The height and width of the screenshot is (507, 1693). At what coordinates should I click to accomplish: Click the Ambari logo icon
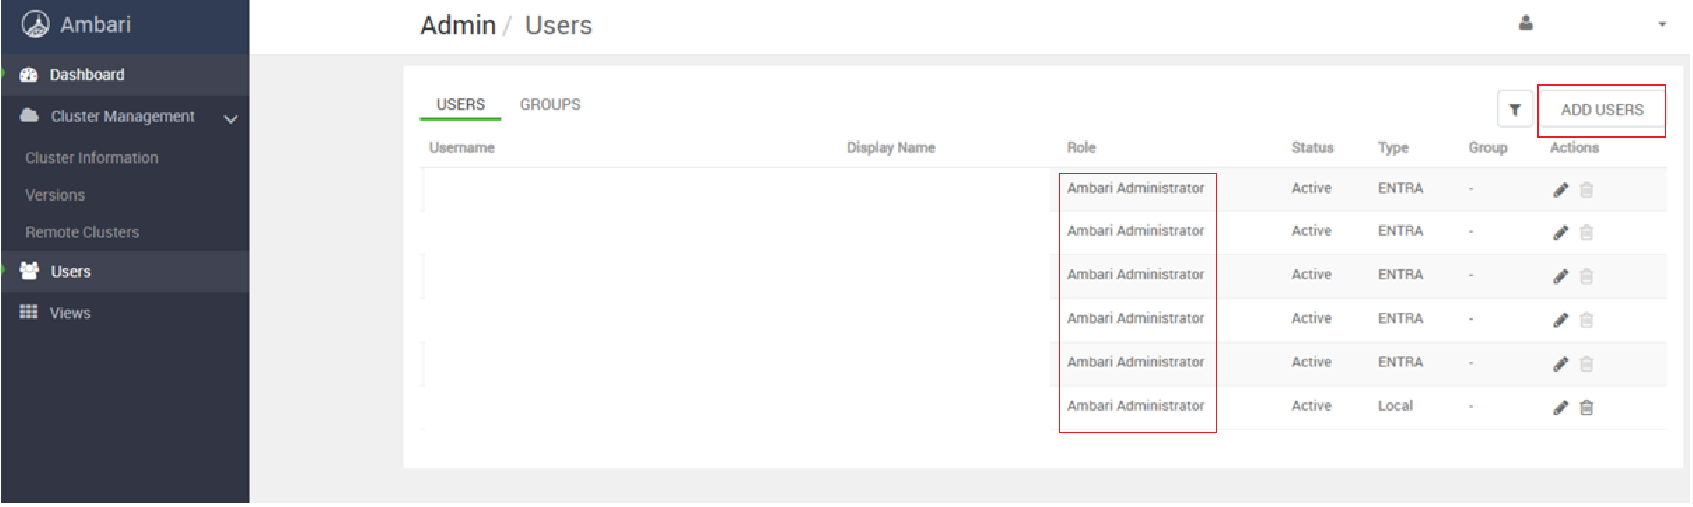click(35, 25)
